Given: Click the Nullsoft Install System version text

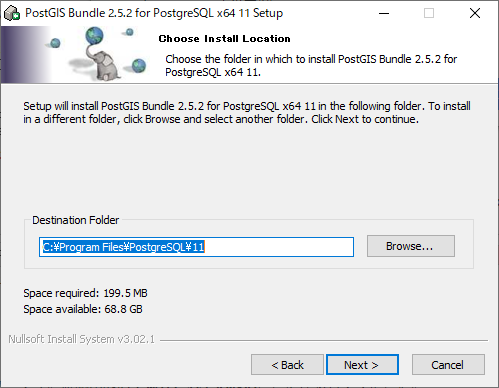Looking at the screenshot, I should tap(81, 339).
